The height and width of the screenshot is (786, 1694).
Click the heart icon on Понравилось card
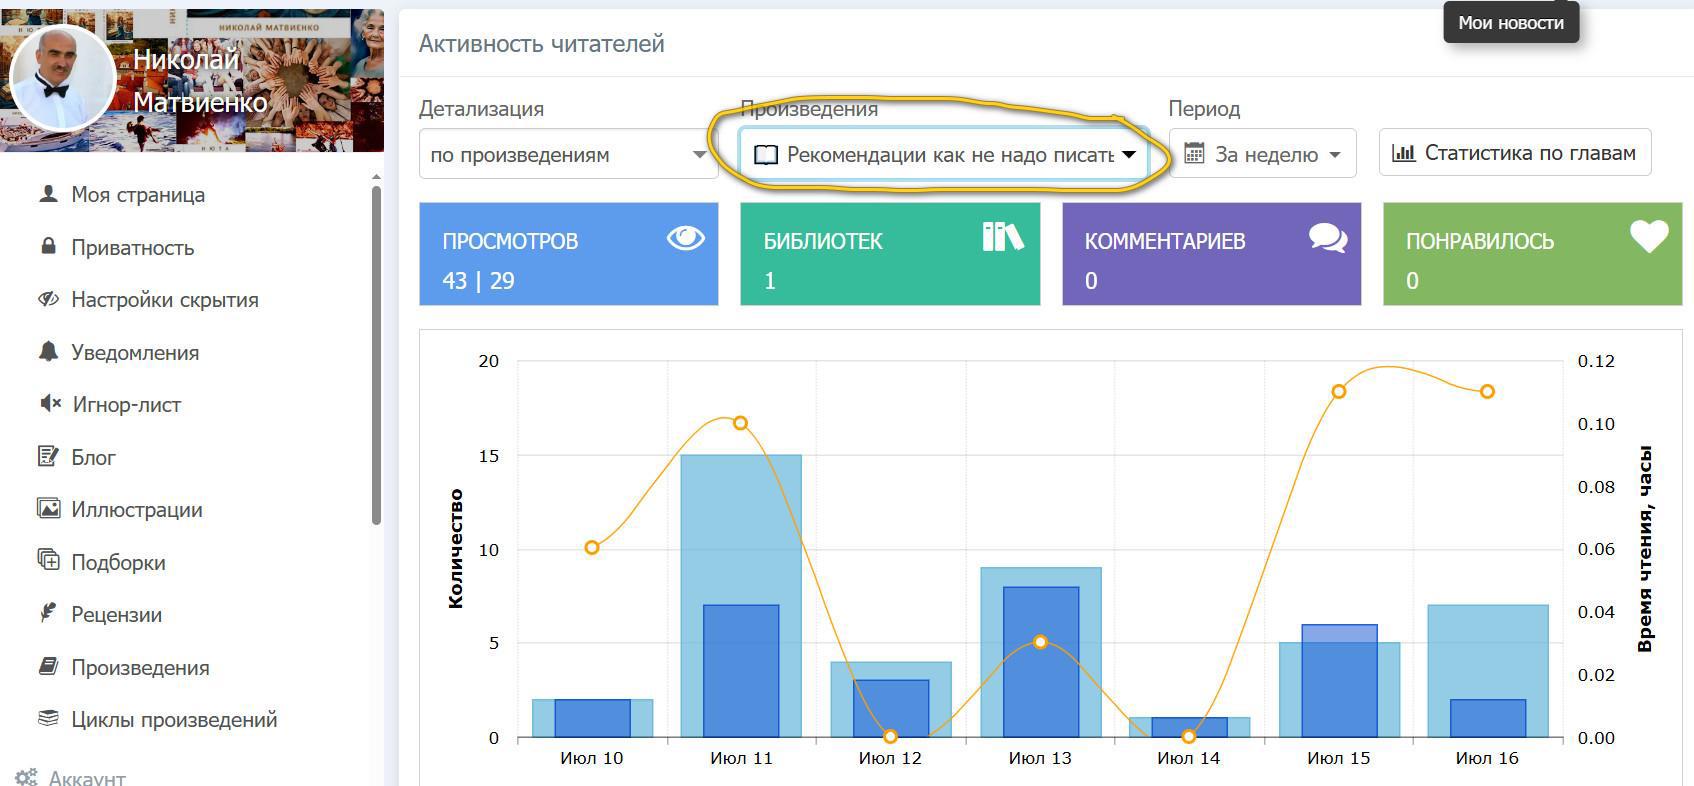(1648, 237)
